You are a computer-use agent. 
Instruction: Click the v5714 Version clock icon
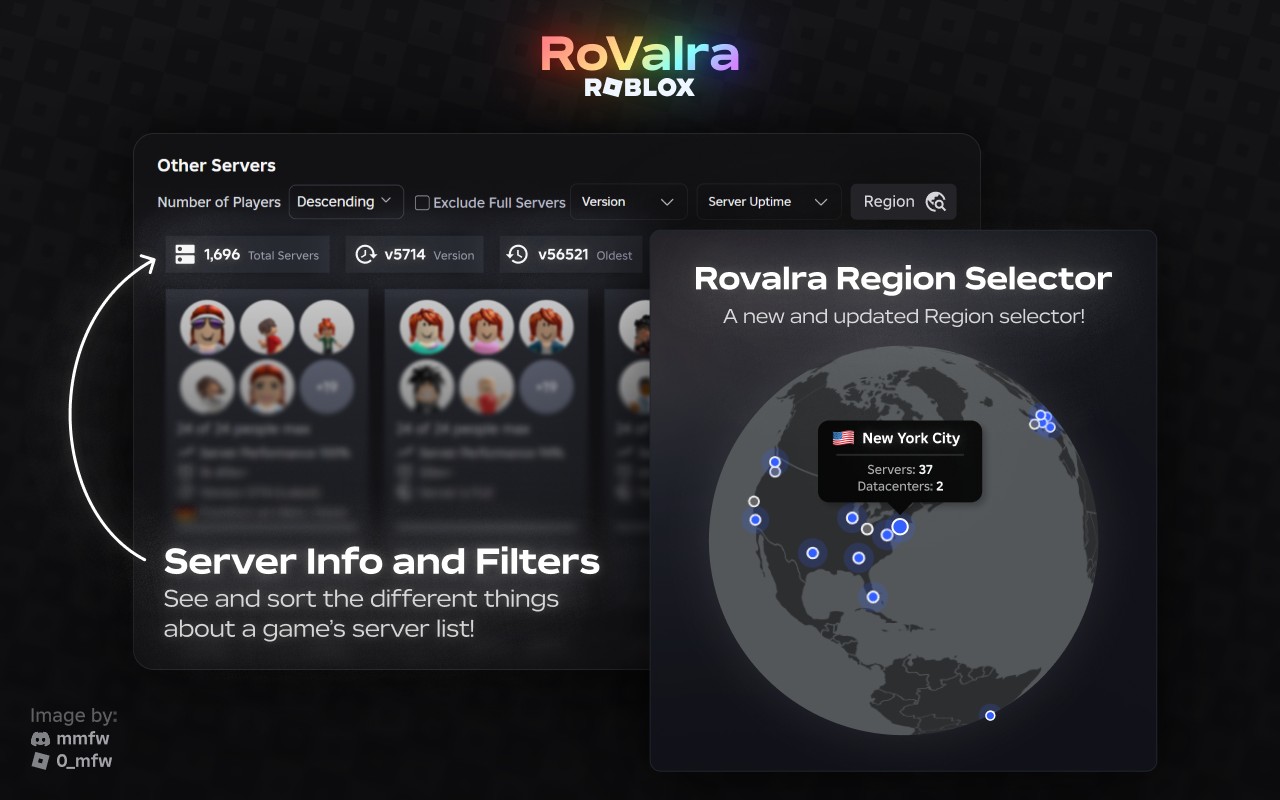click(x=365, y=254)
